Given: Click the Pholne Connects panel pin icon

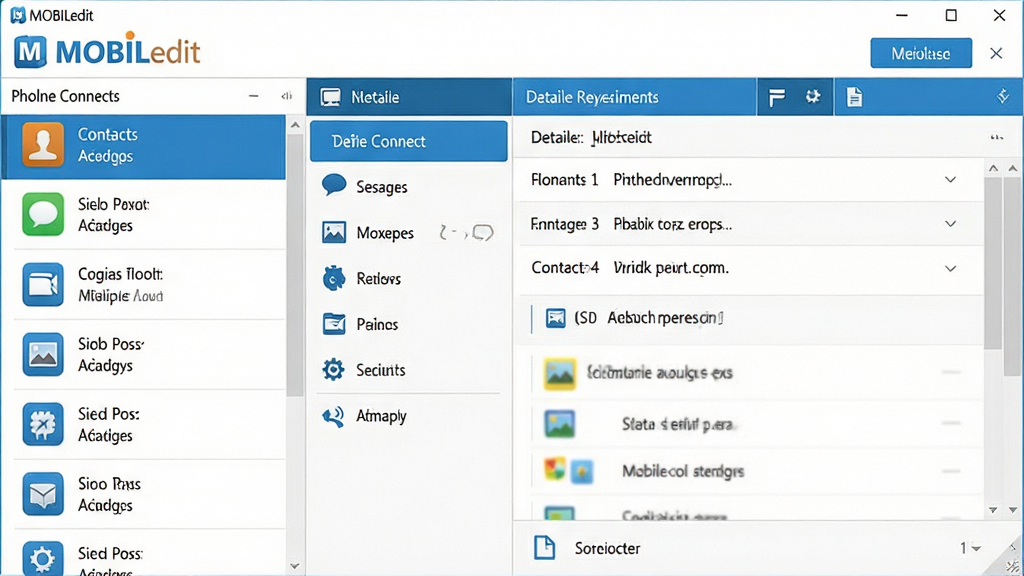Looking at the screenshot, I should coord(287,96).
